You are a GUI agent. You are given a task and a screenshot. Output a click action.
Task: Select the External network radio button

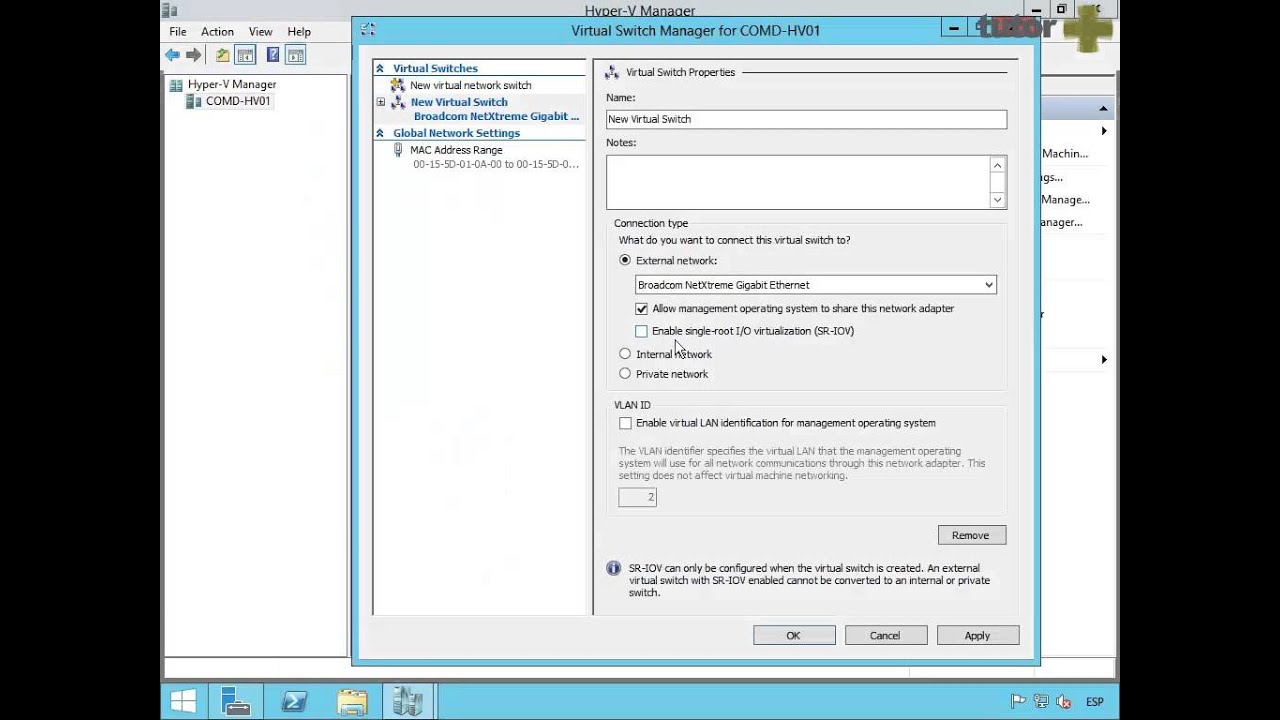point(625,260)
